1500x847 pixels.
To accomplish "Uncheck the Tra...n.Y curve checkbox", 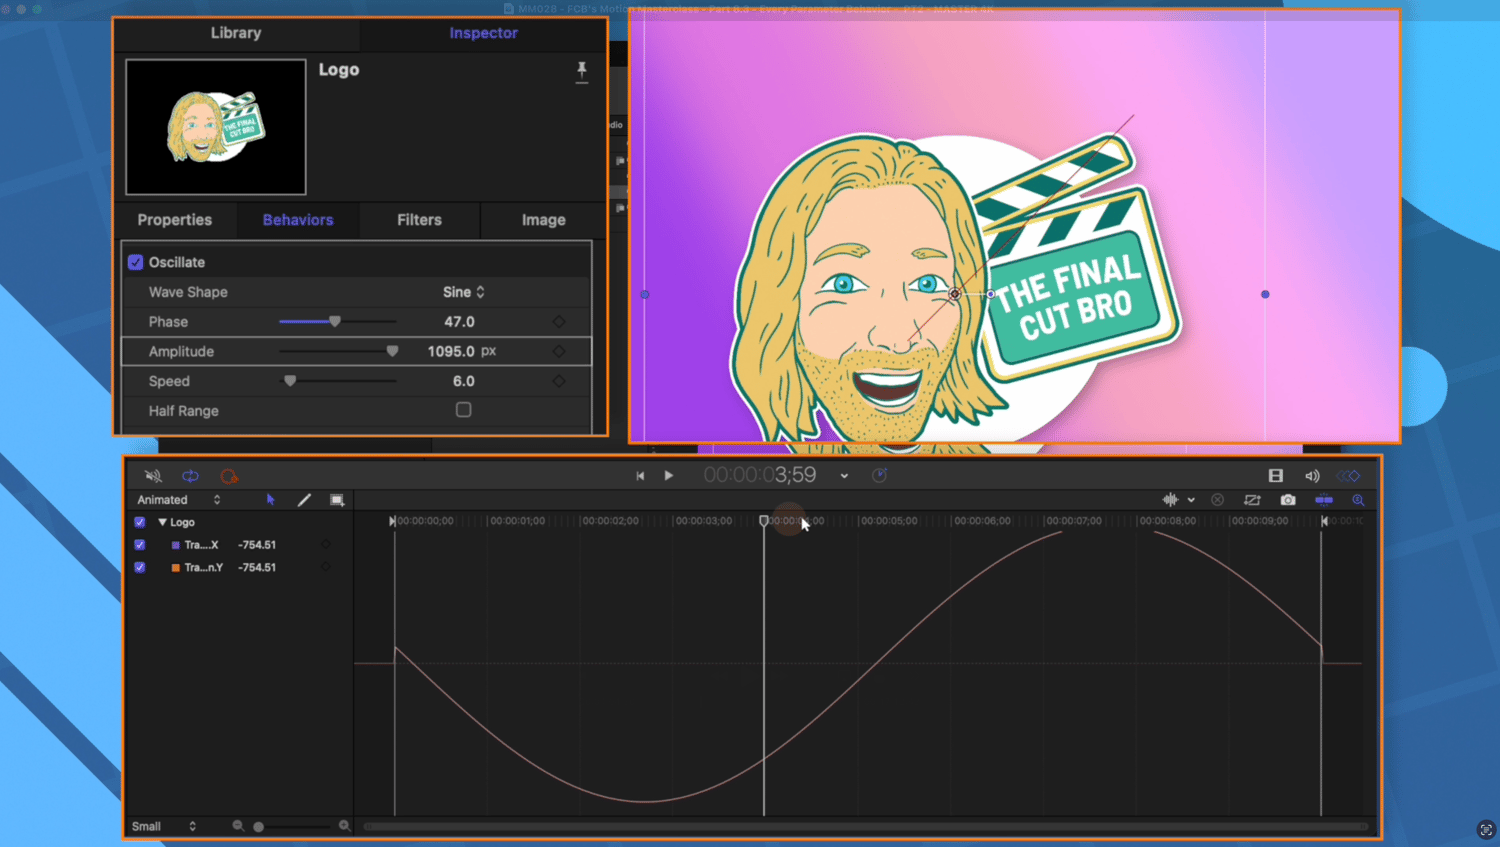I will click(140, 567).
